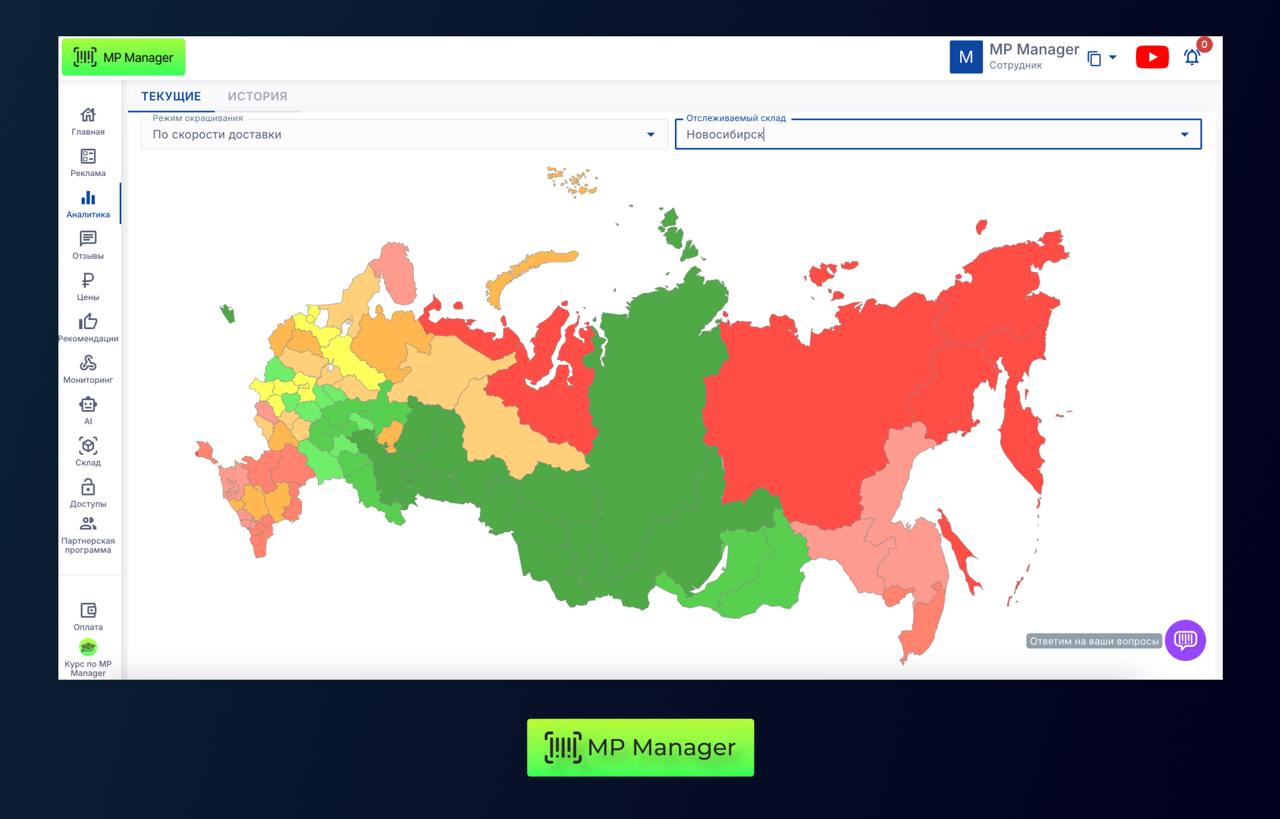Image resolution: width=1280 pixels, height=819 pixels.
Task: Open Отзывы reviews icon
Action: click(x=88, y=240)
